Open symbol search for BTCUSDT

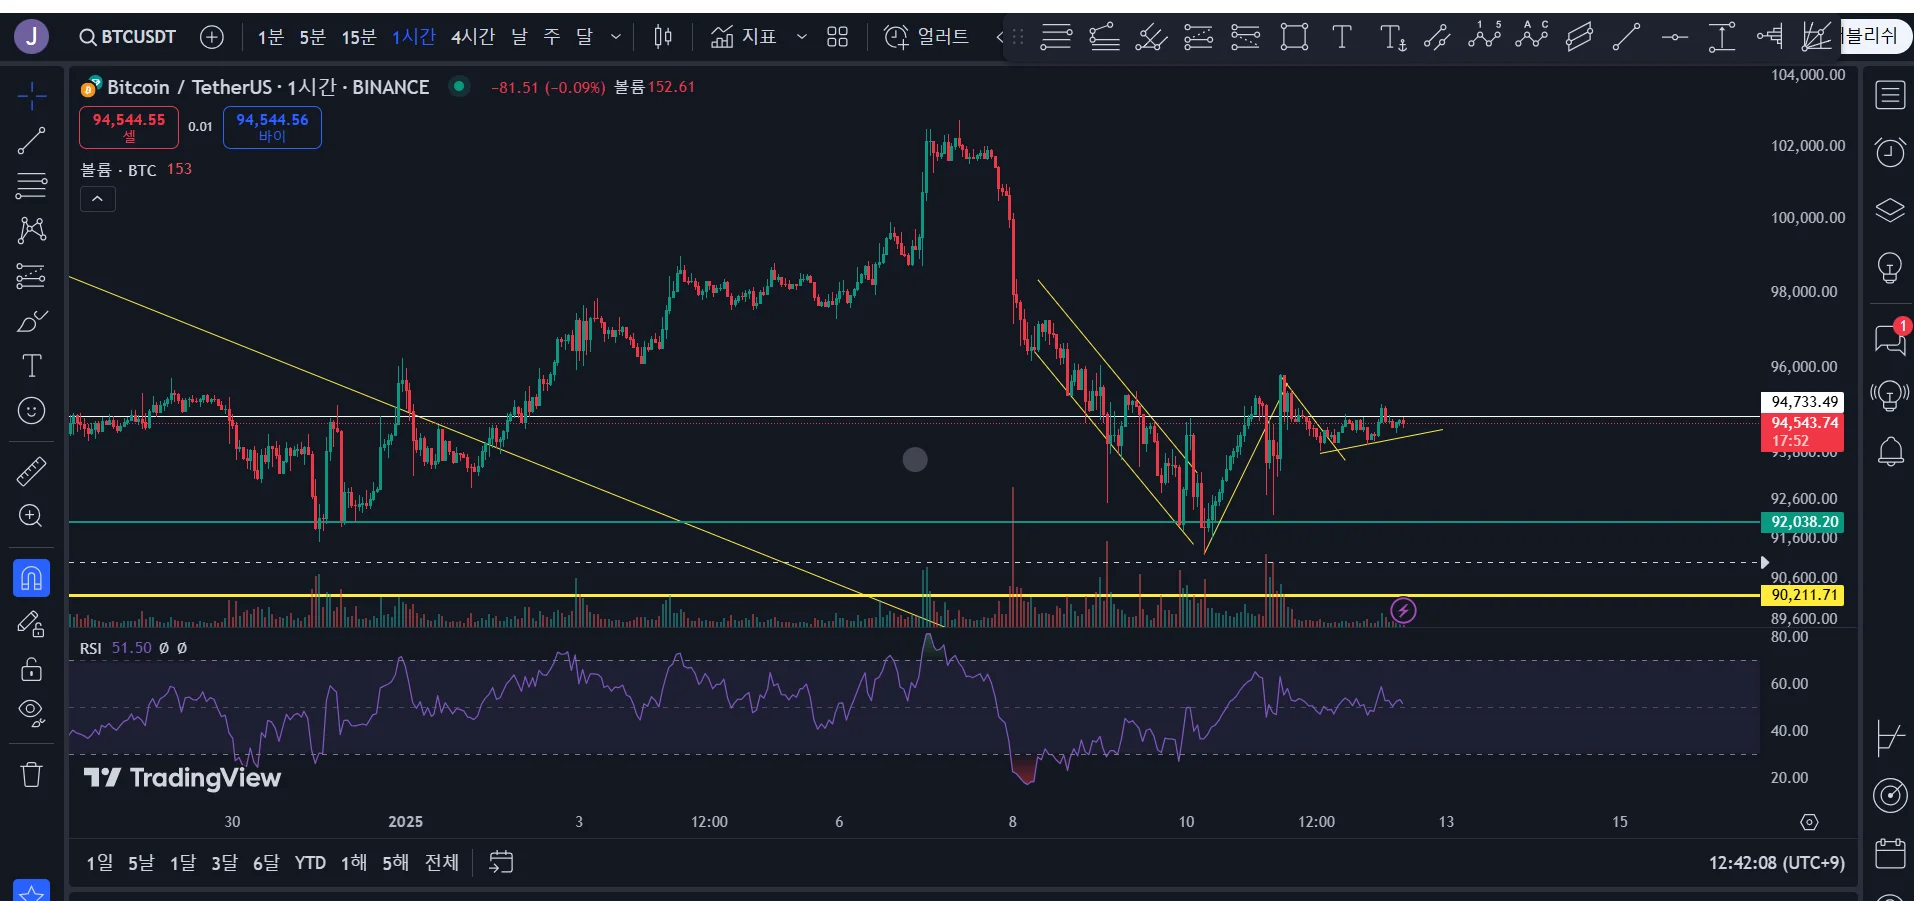(x=128, y=37)
